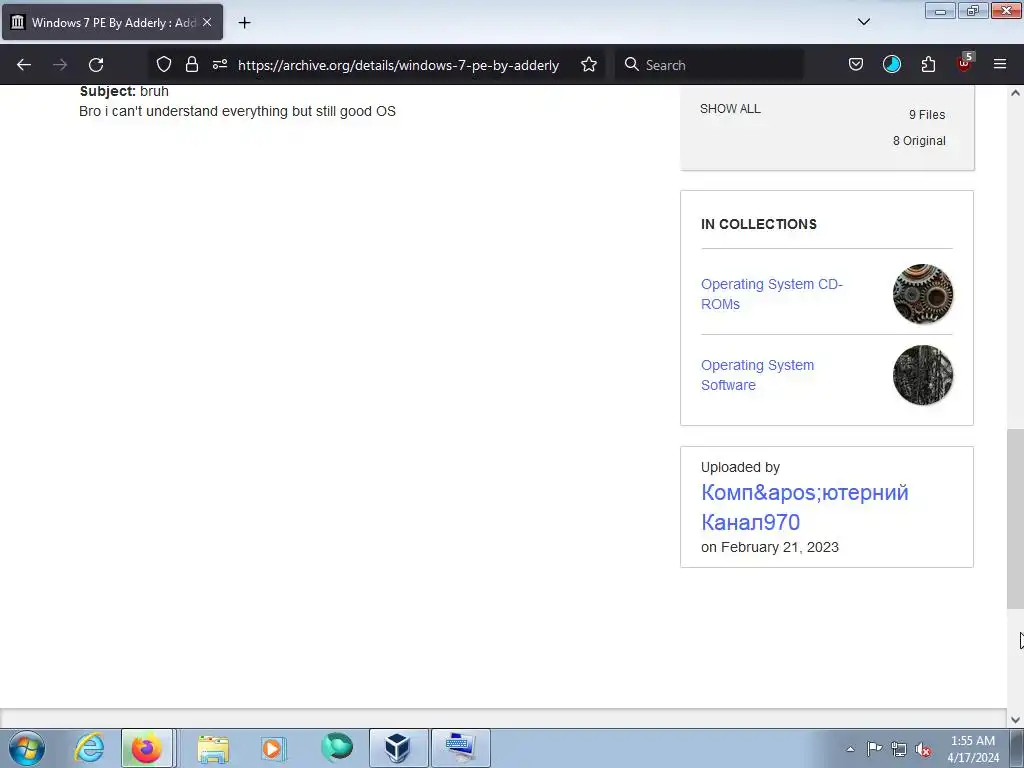The width and height of the screenshot is (1024, 768).
Task: Reload the current page
Action: pyautogui.click(x=96, y=65)
